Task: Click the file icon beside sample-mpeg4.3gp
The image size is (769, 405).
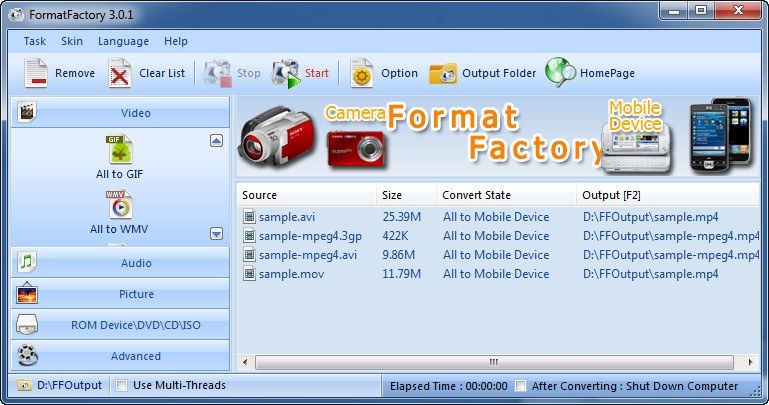Action: (x=250, y=235)
